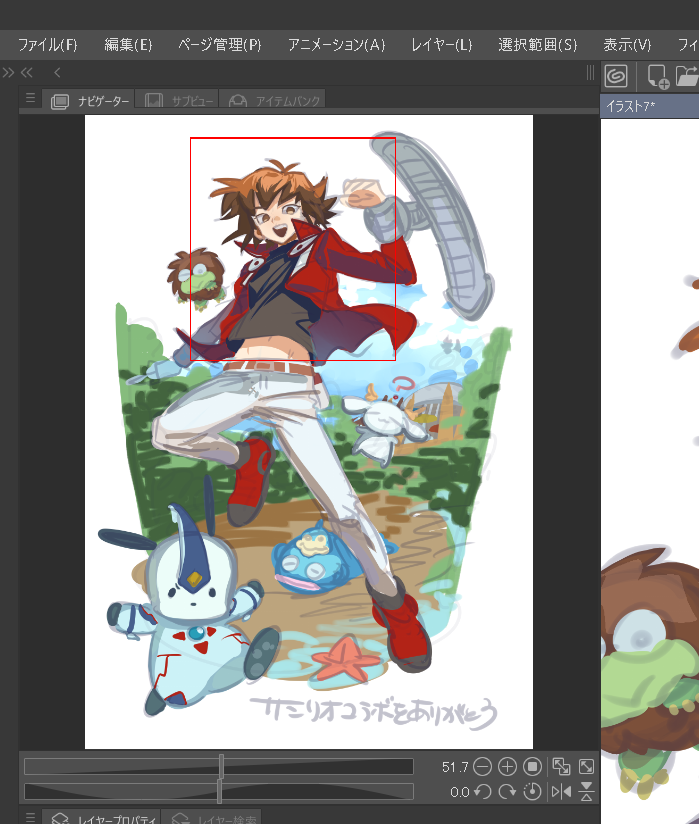Open the ファイル(F) menu
This screenshot has width=699, height=824.
click(47, 45)
